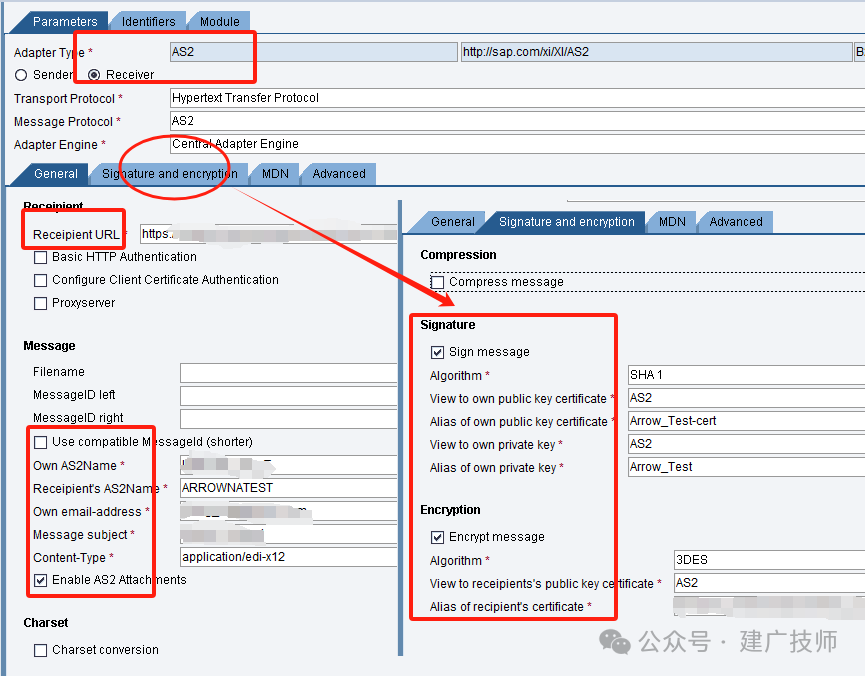This screenshot has height=676, width=865.
Task: Open the signature Algorithm SHA 1 dropdown
Action: click(746, 375)
